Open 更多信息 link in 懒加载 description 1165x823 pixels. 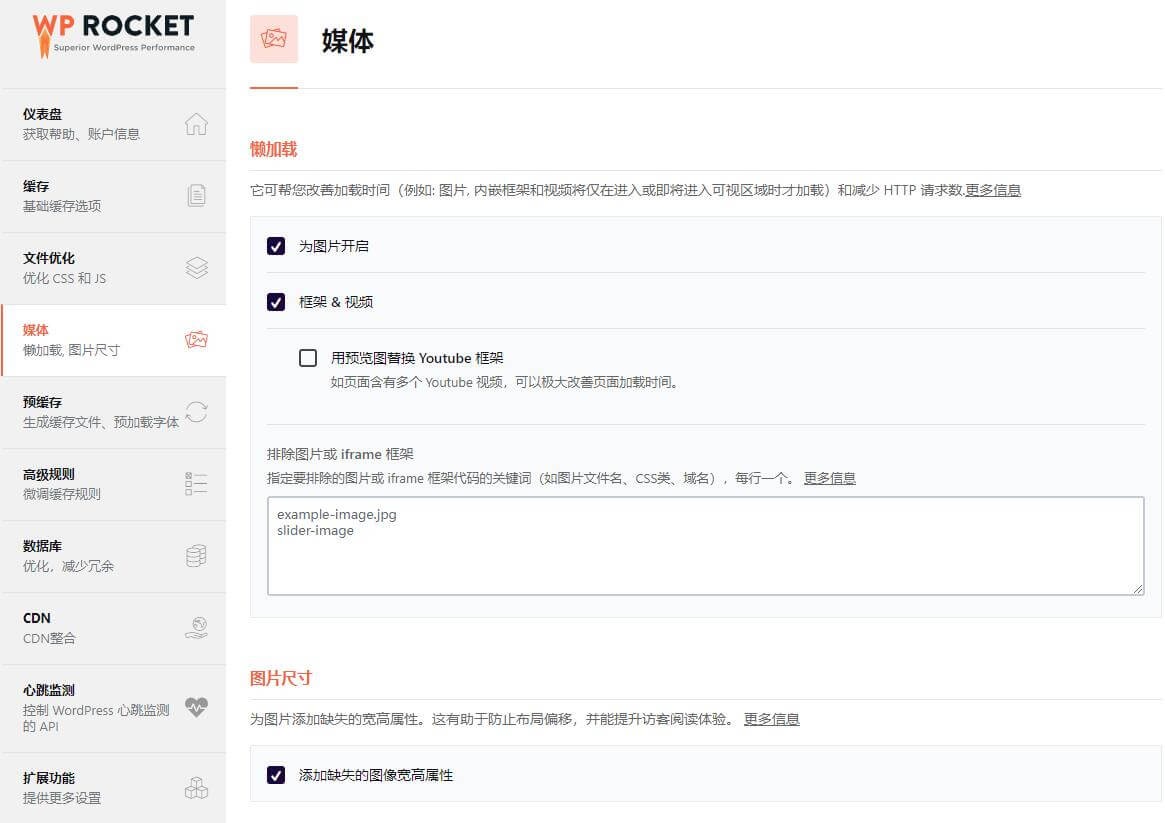[x=992, y=190]
